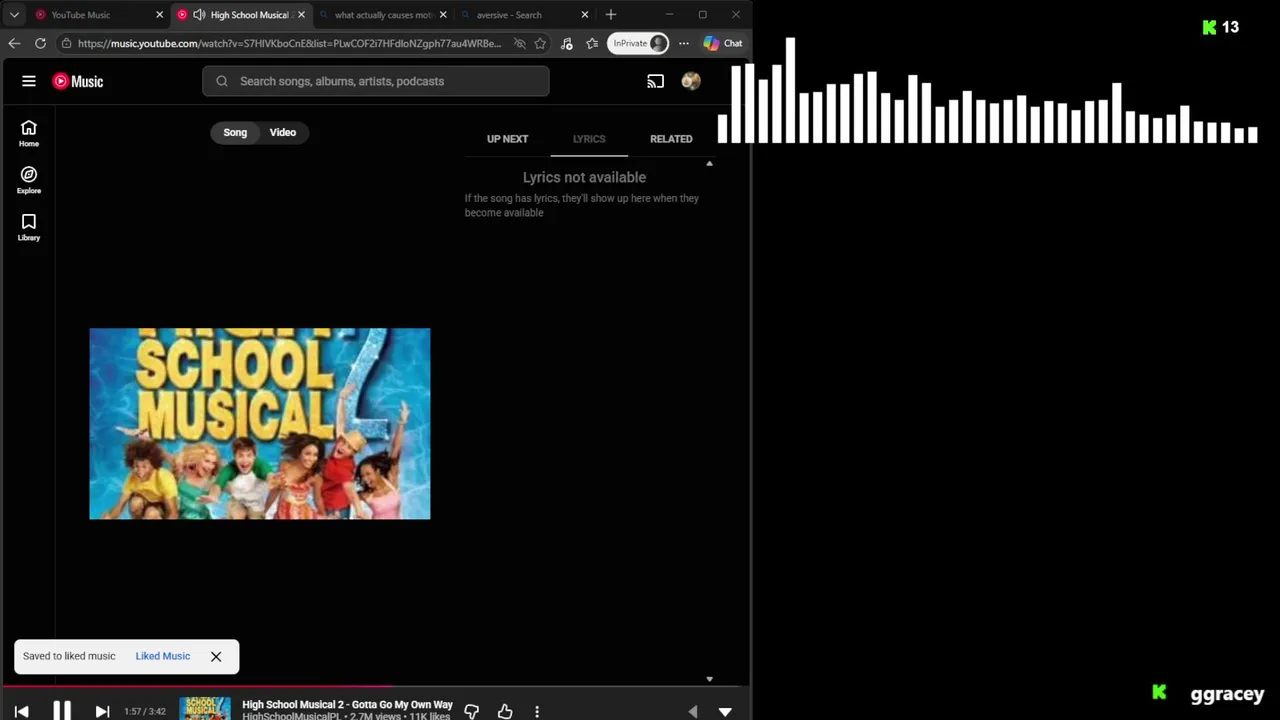Refresh the browser page
The image size is (1280, 720).
pyautogui.click(x=40, y=43)
